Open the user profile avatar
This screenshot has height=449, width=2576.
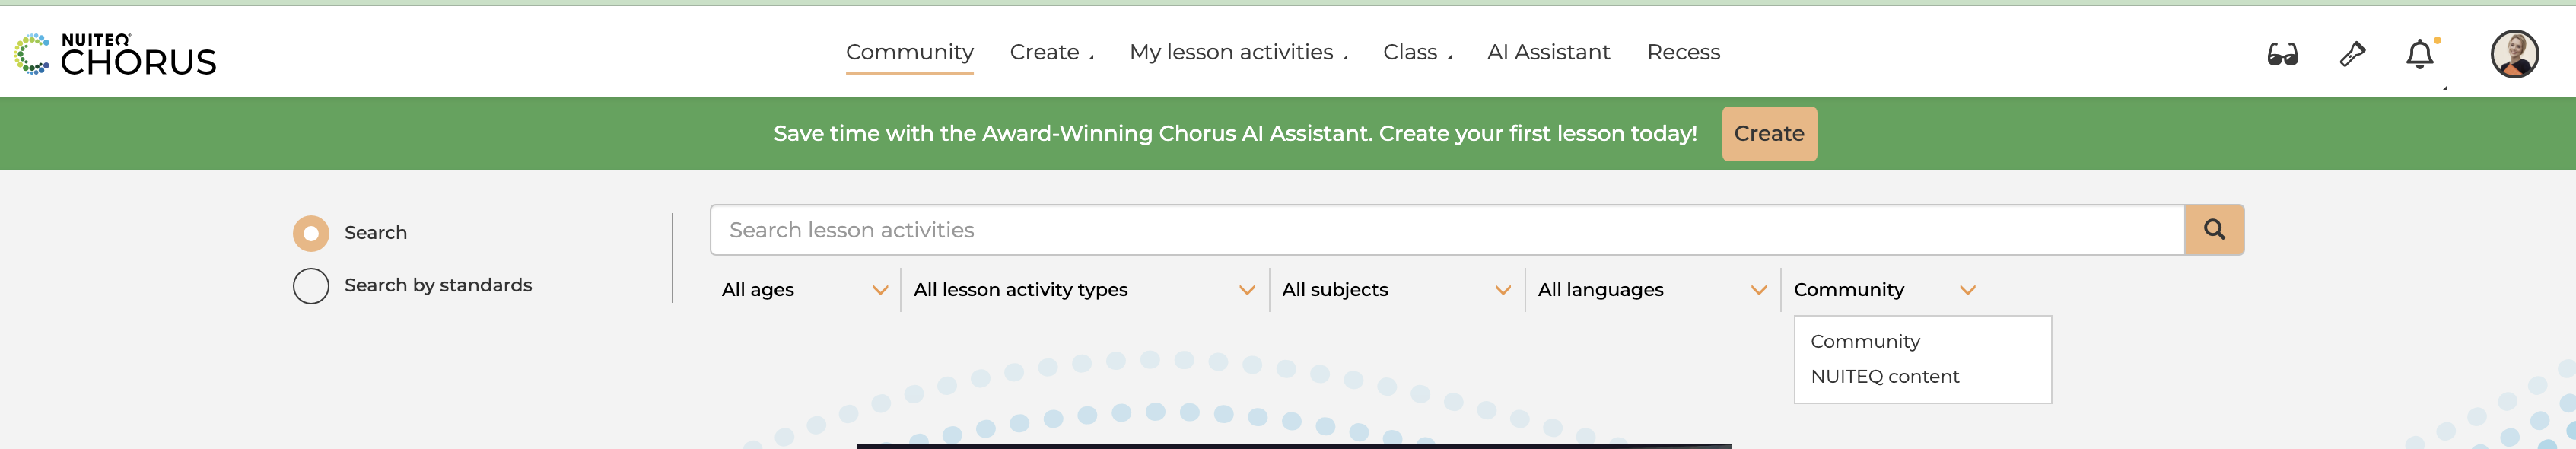tap(2514, 54)
